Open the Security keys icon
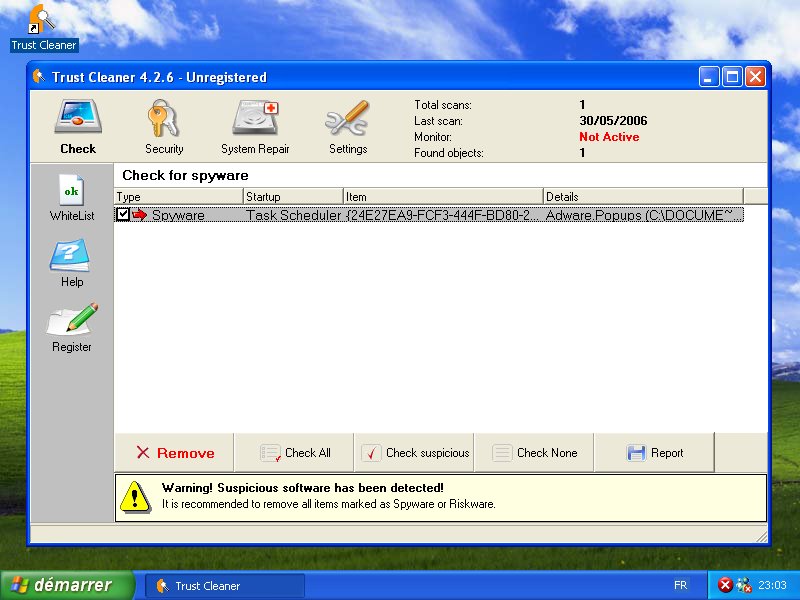Screen dimensions: 800x600 click(x=163, y=118)
